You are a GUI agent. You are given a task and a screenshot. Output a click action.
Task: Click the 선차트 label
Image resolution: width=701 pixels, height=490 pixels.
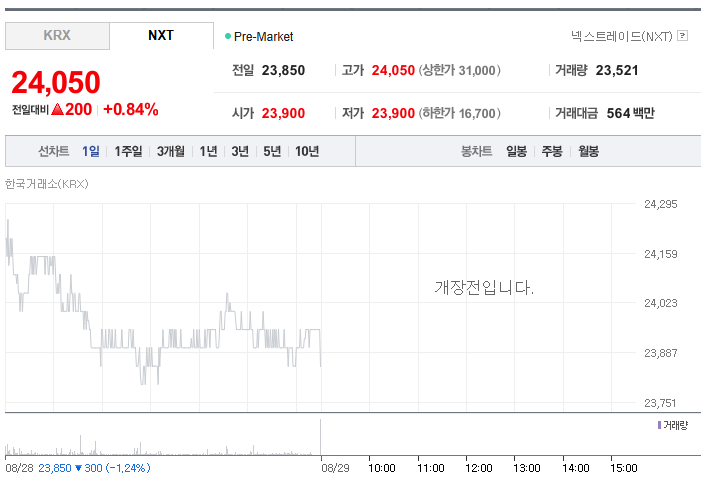point(54,152)
